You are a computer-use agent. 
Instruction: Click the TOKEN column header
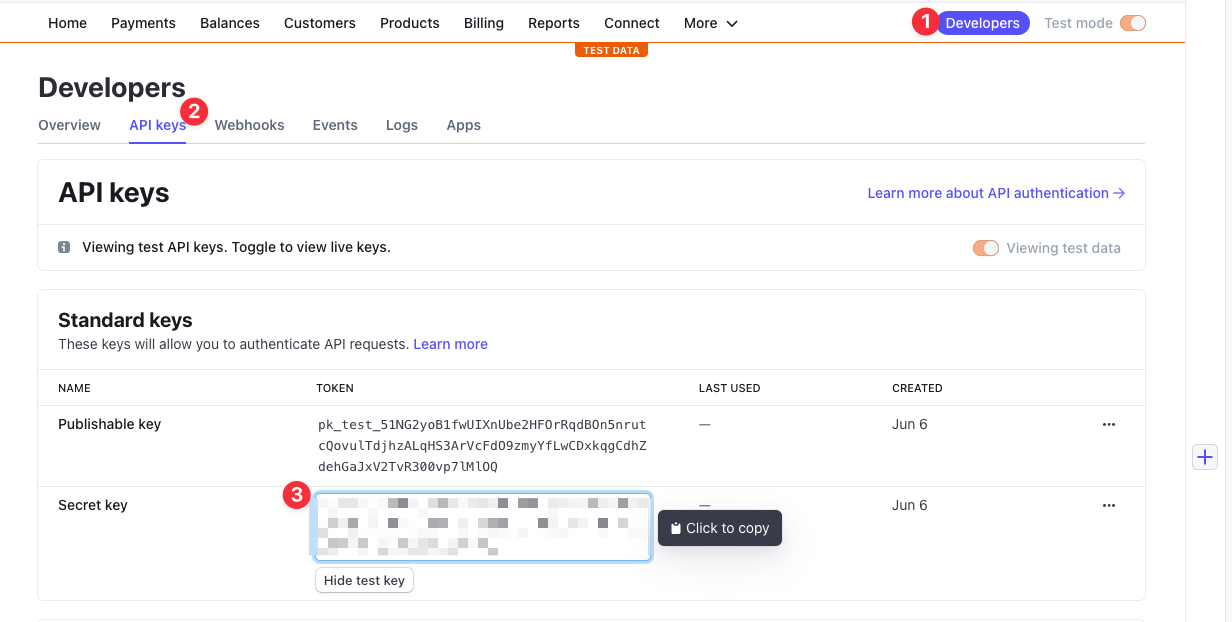coord(335,388)
